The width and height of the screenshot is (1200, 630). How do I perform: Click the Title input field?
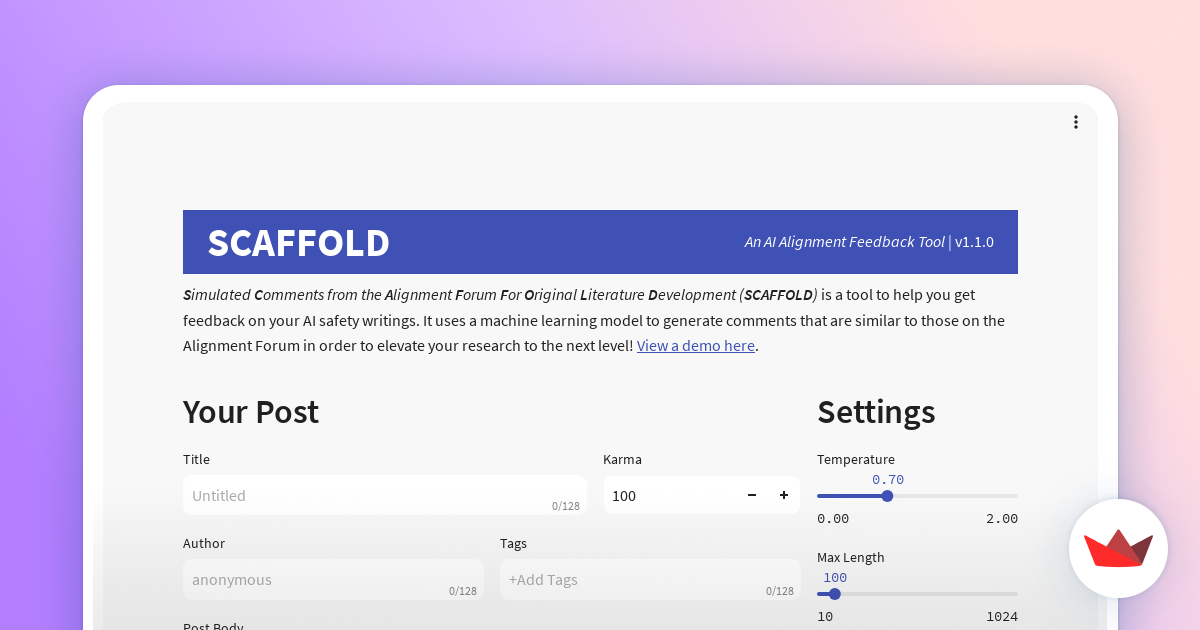point(385,495)
